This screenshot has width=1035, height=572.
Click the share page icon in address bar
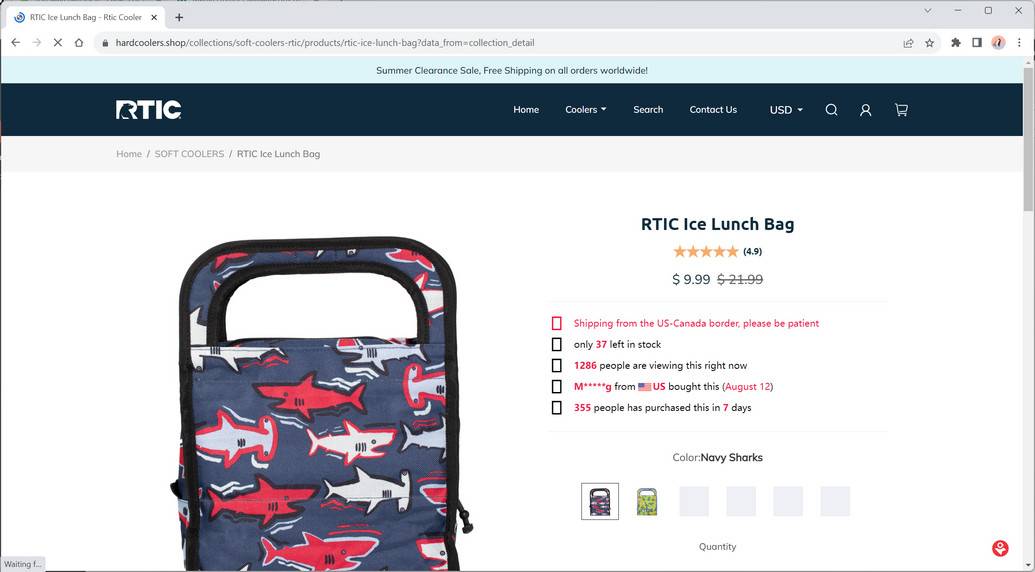tap(908, 43)
